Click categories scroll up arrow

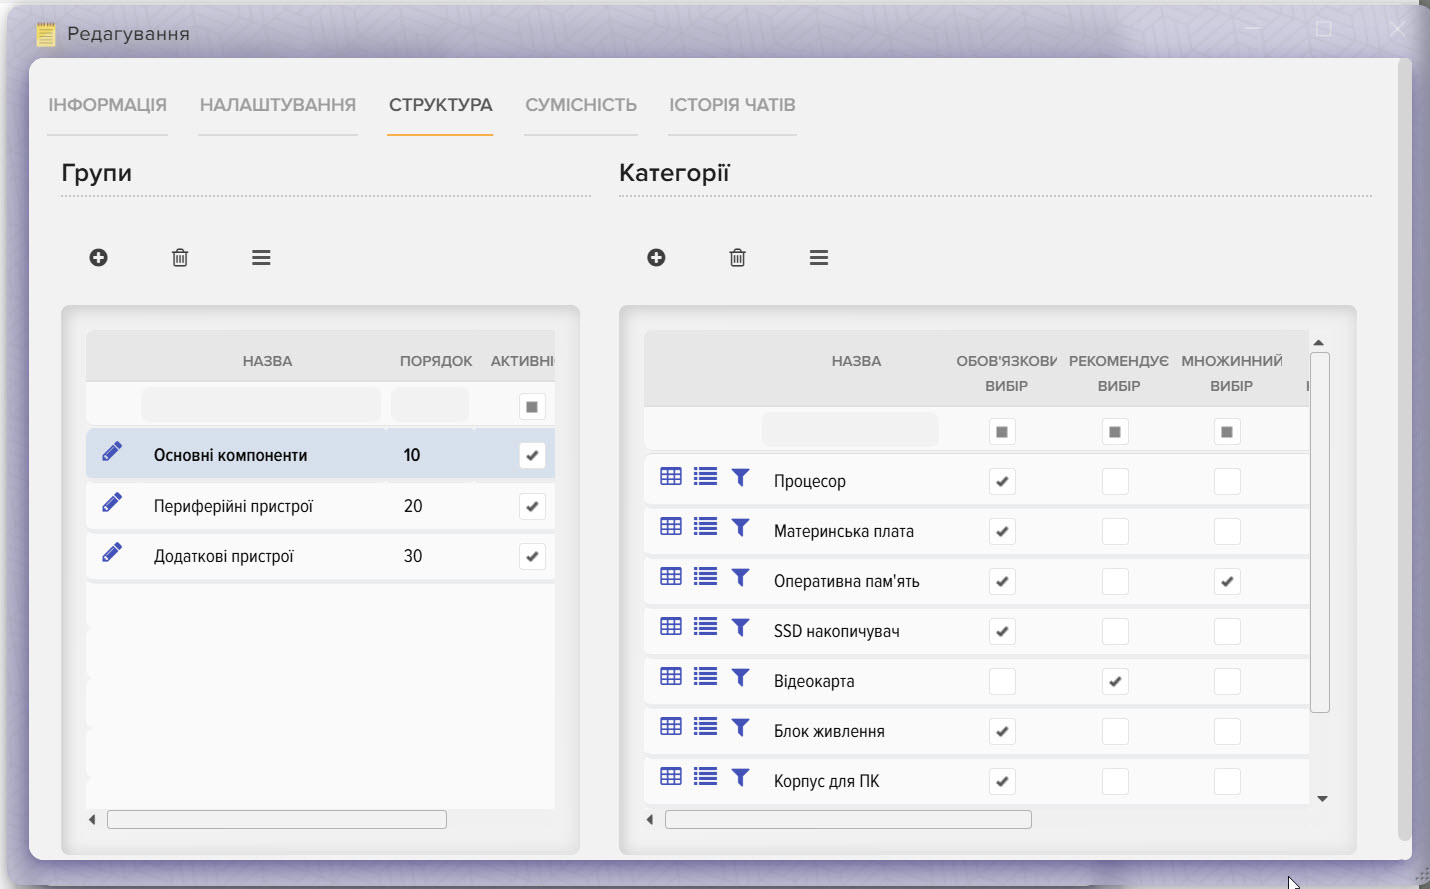coord(1319,343)
